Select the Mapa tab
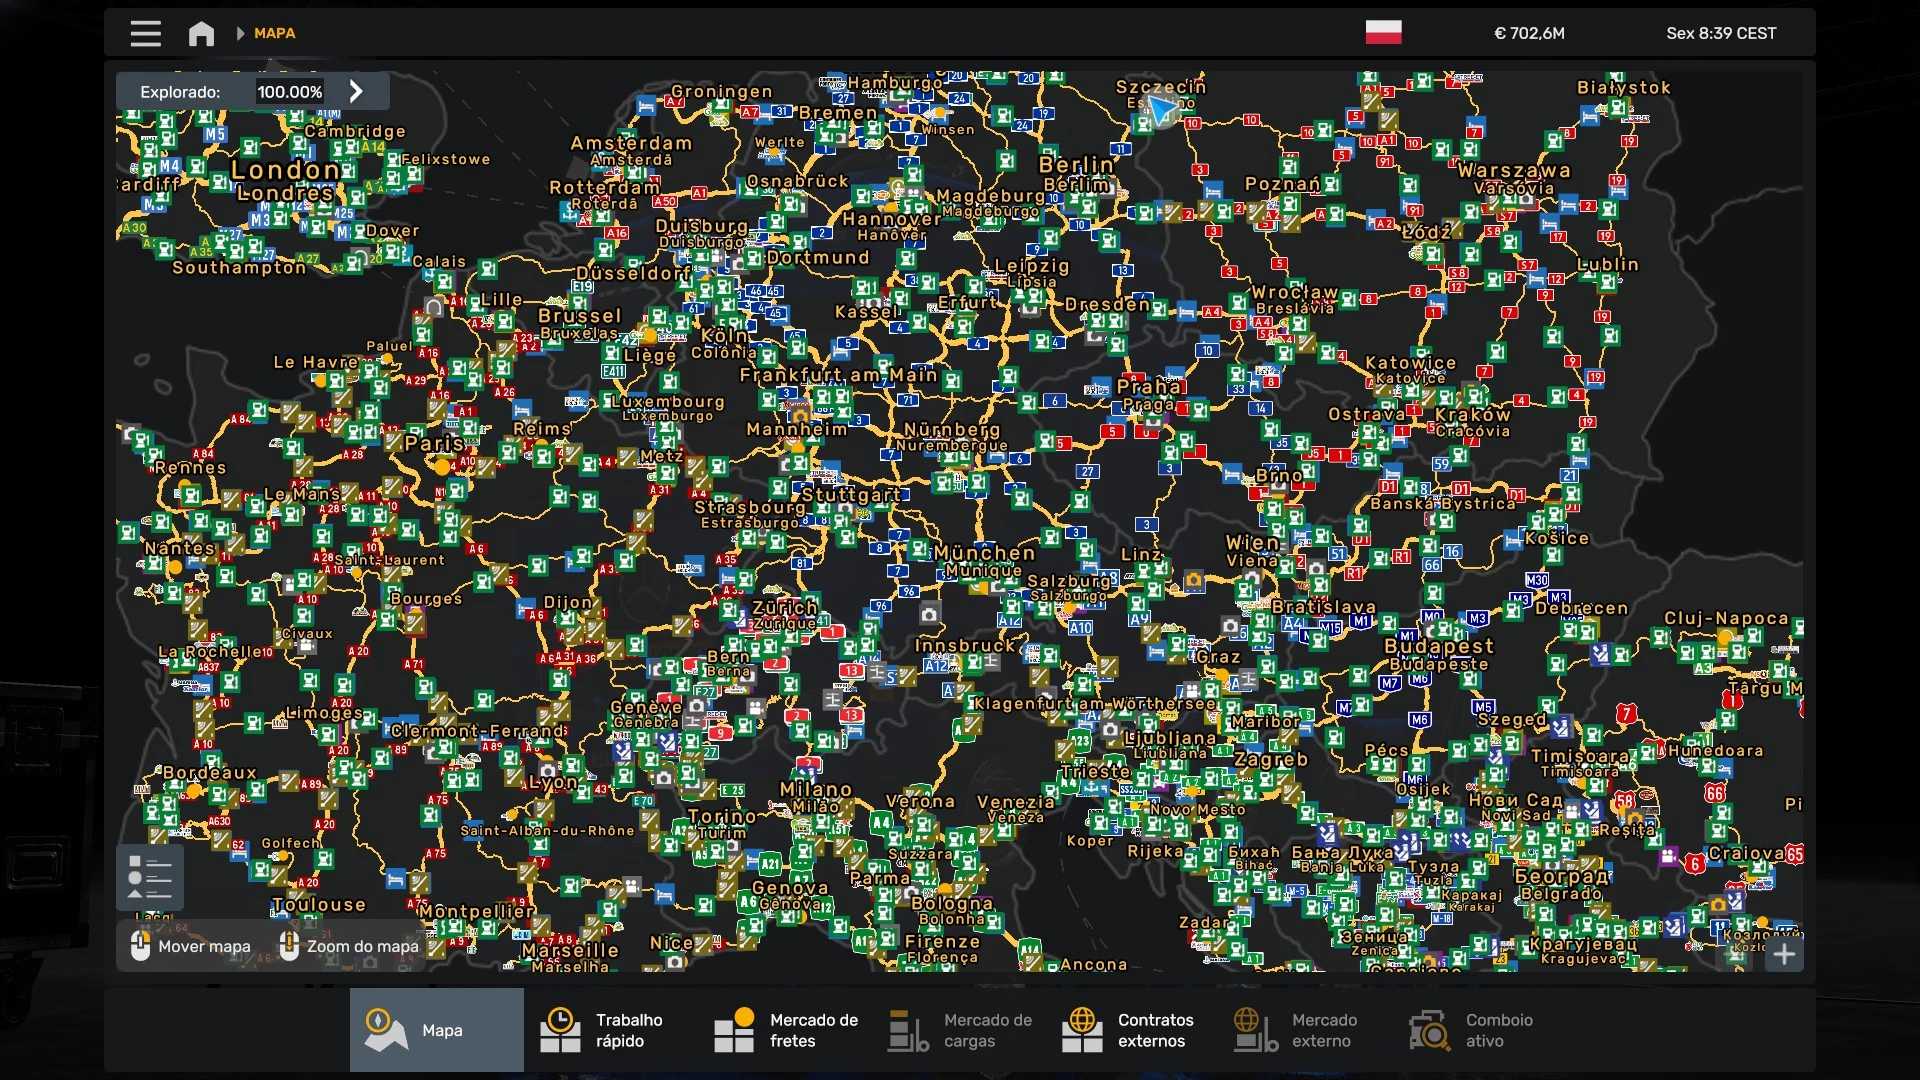Viewport: 1920px width, 1080px height. click(x=436, y=1030)
